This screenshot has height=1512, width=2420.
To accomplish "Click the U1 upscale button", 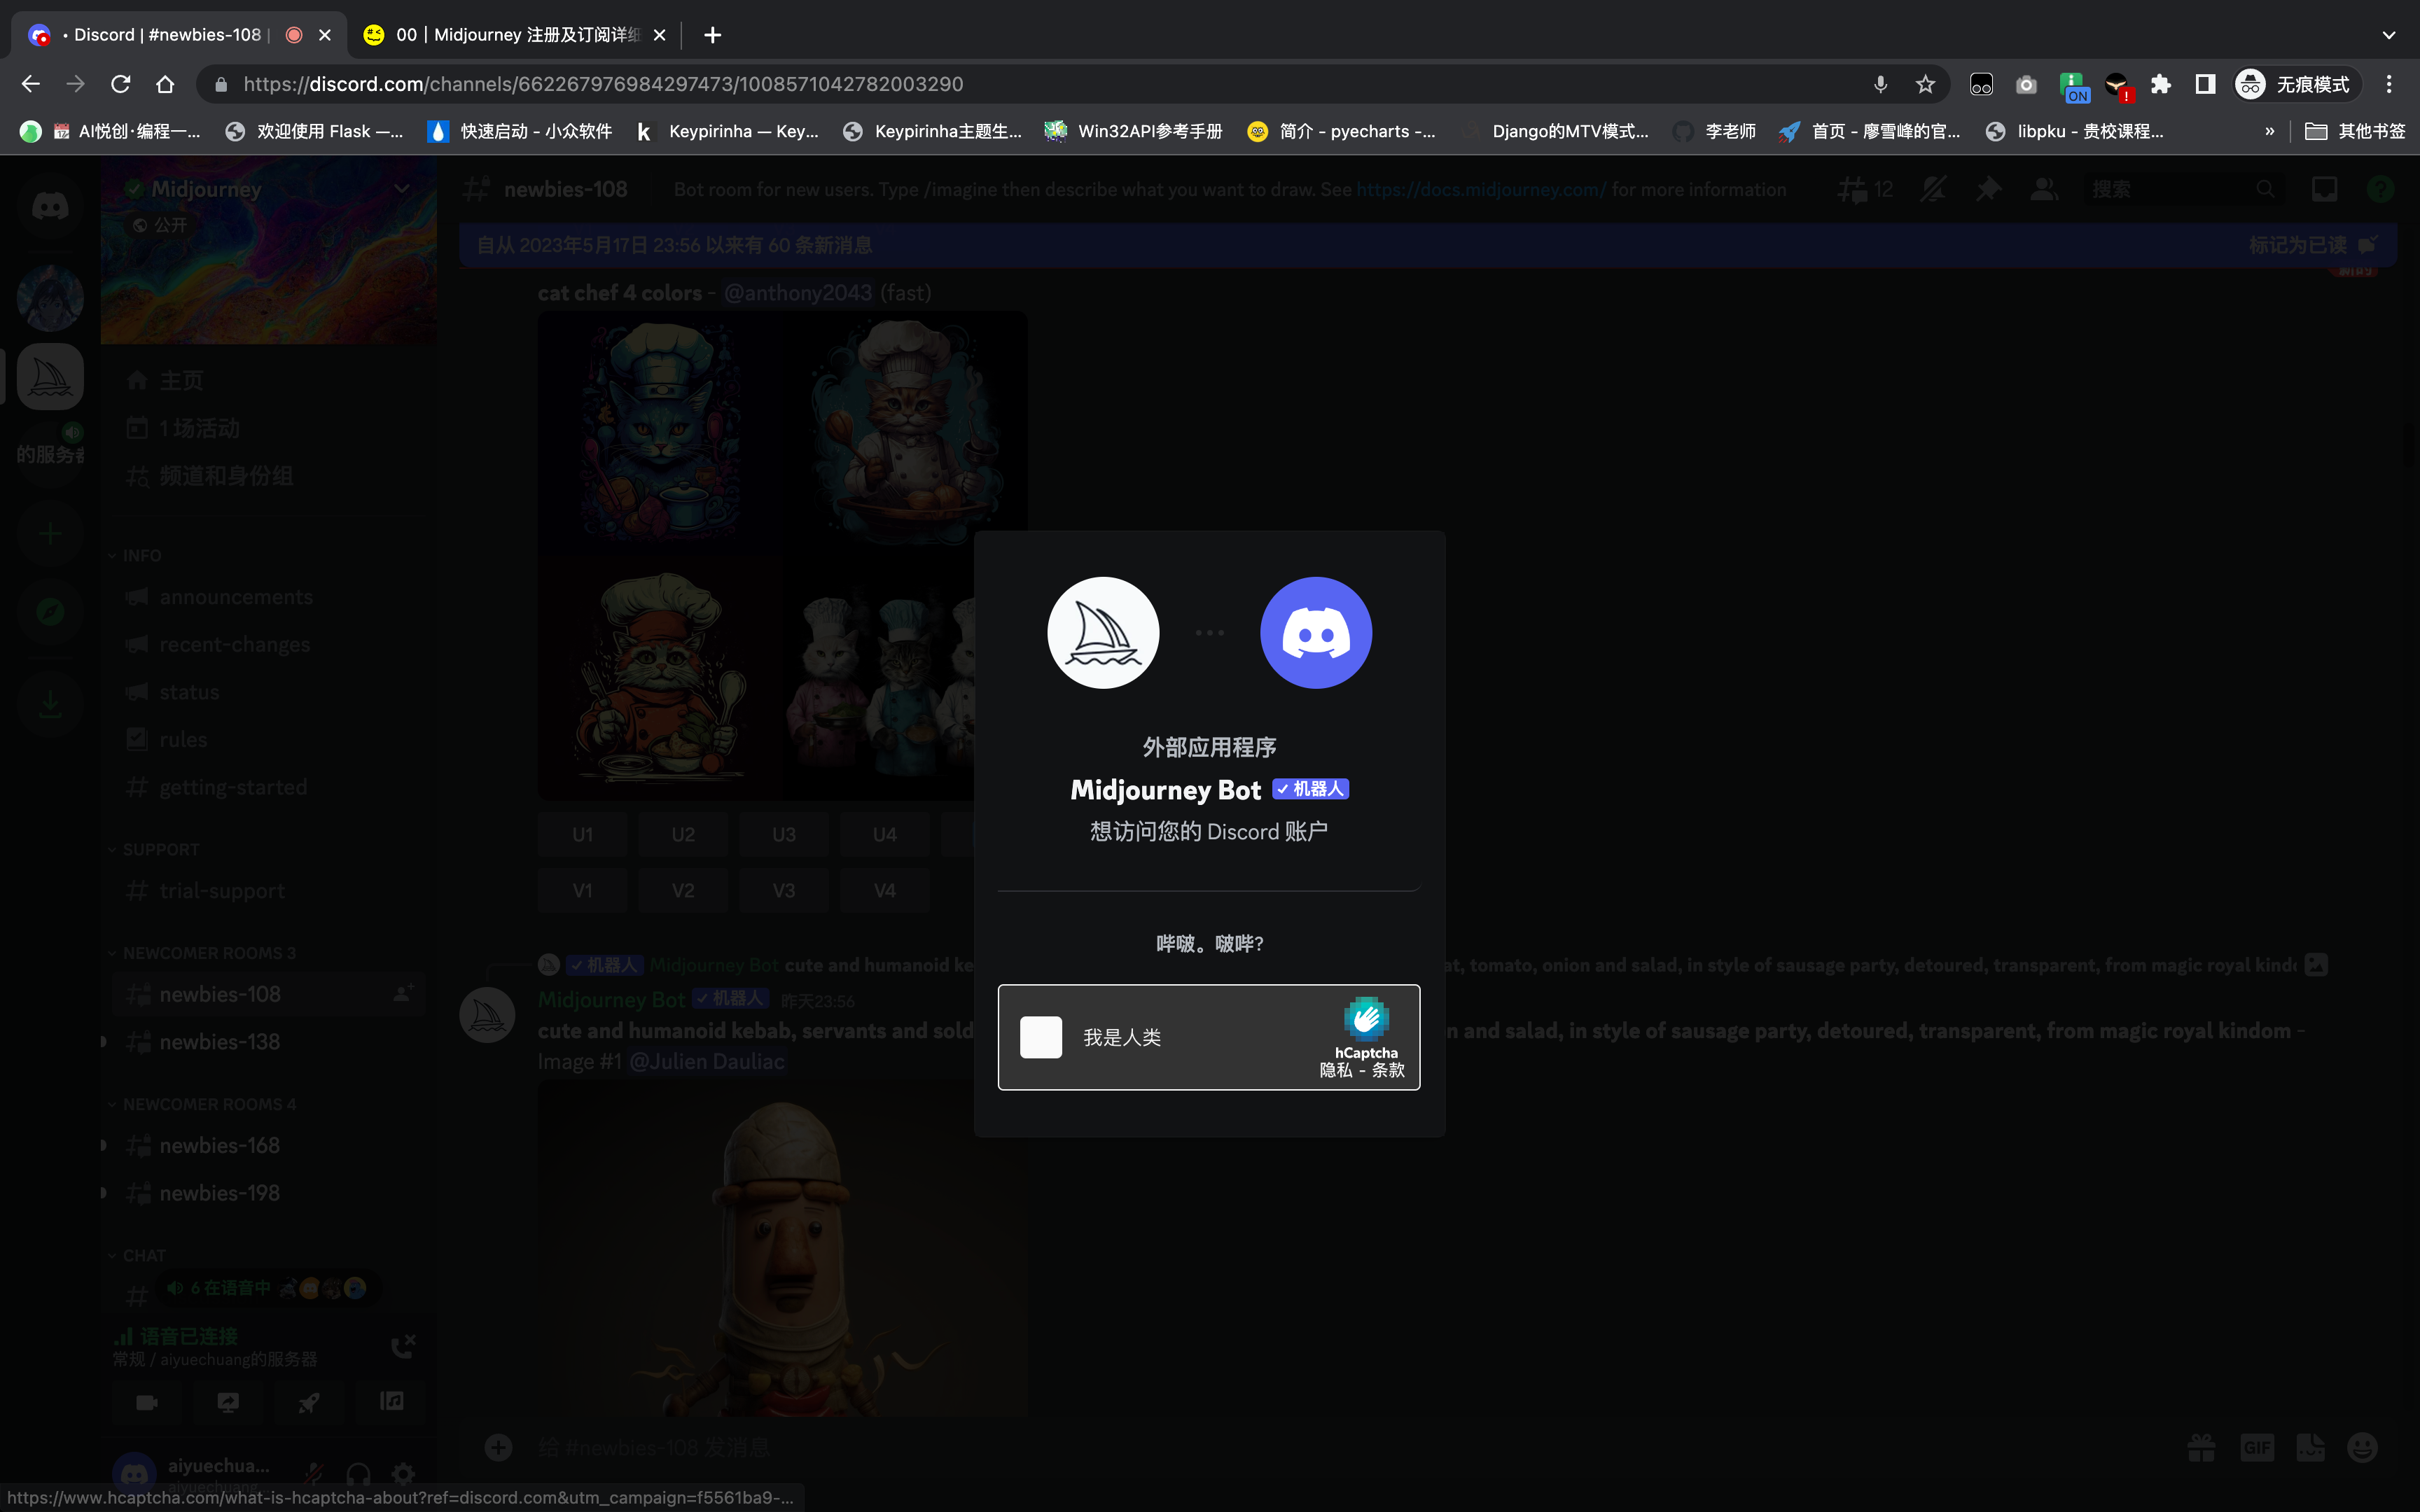I will click(583, 834).
